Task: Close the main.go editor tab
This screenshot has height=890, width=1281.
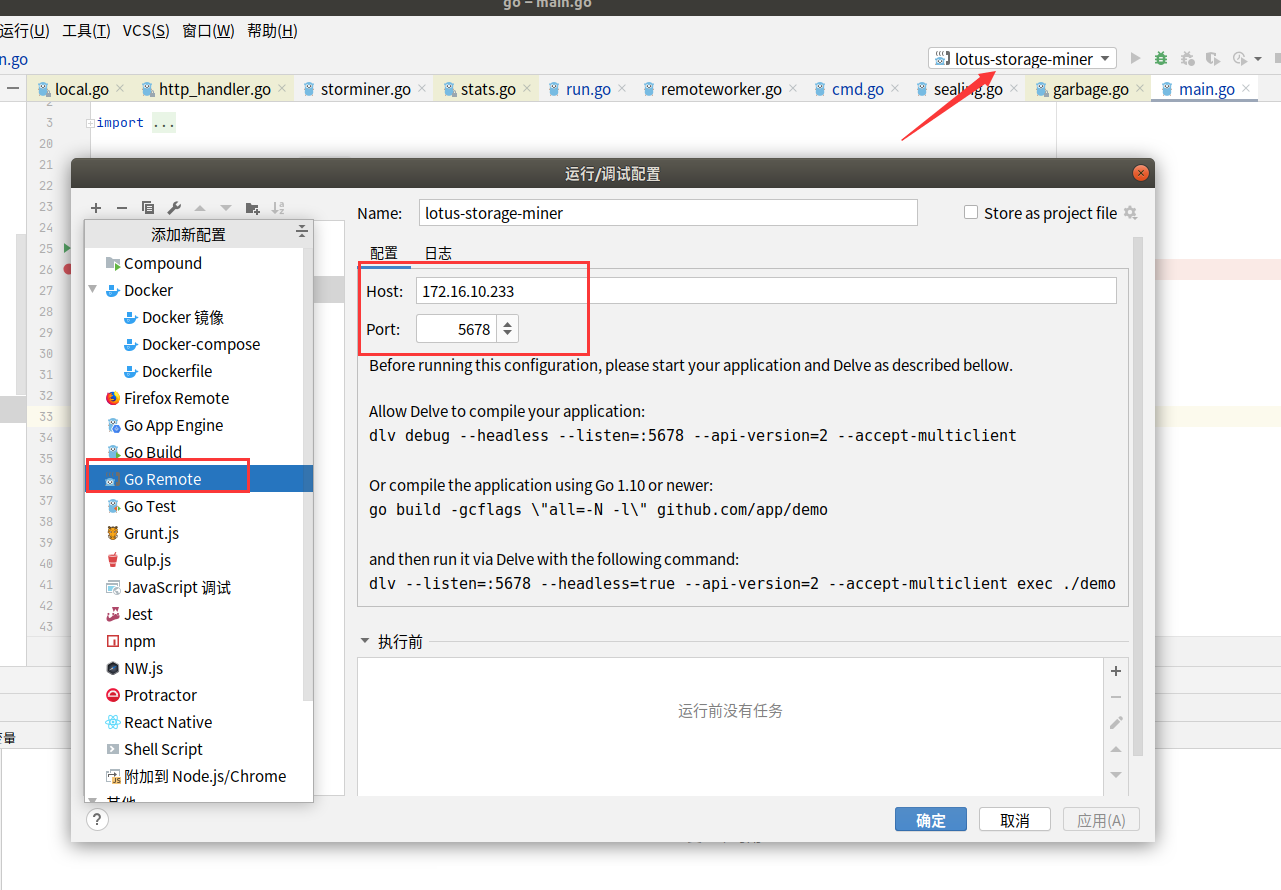Action: (1246, 89)
